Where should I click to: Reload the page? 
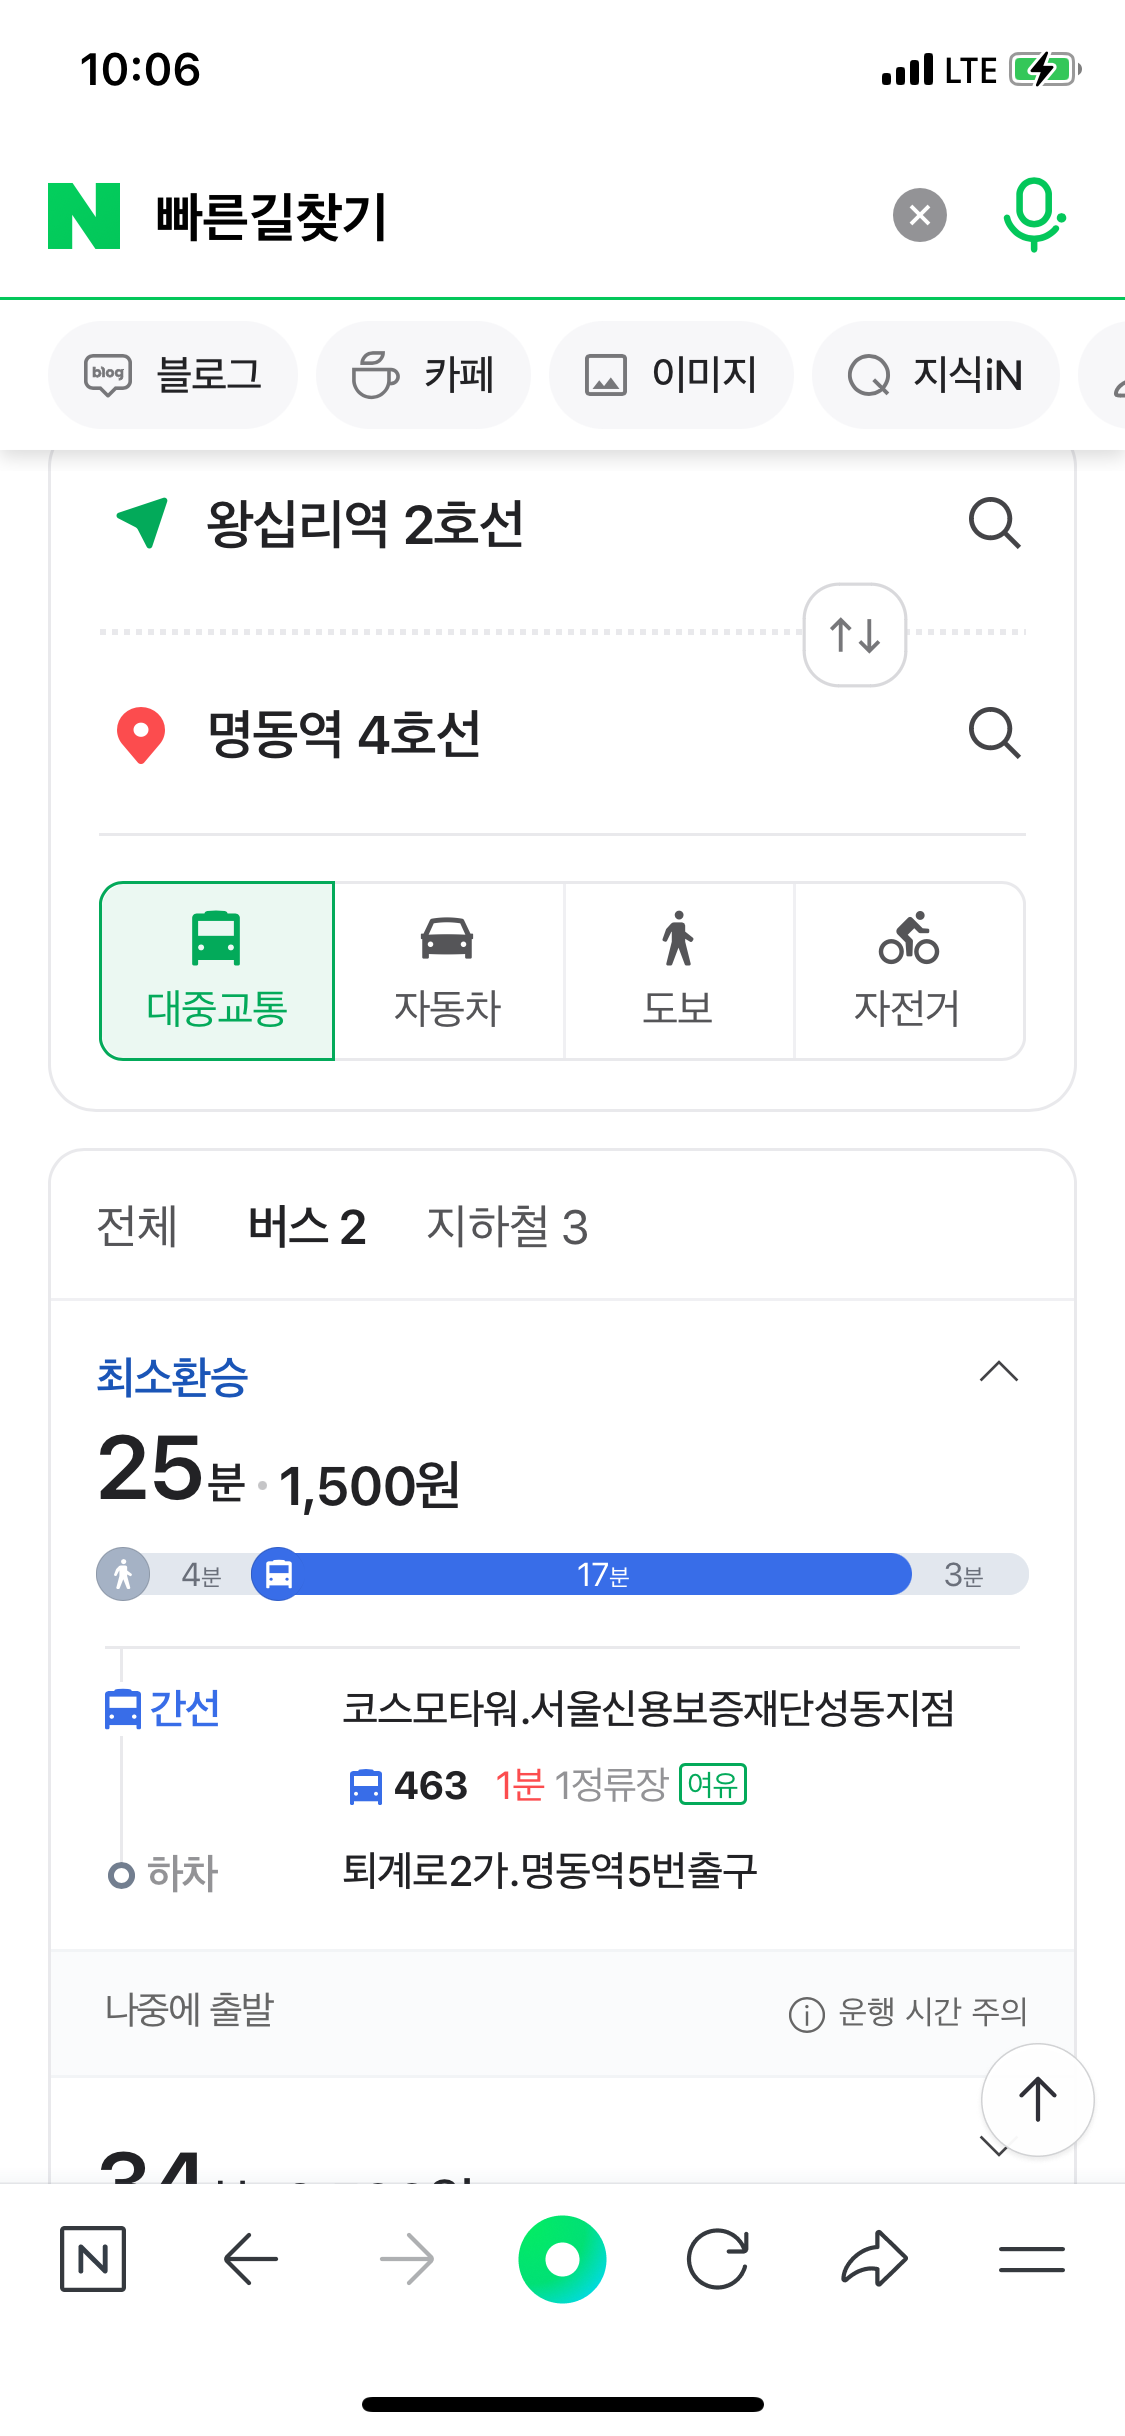point(717,2260)
